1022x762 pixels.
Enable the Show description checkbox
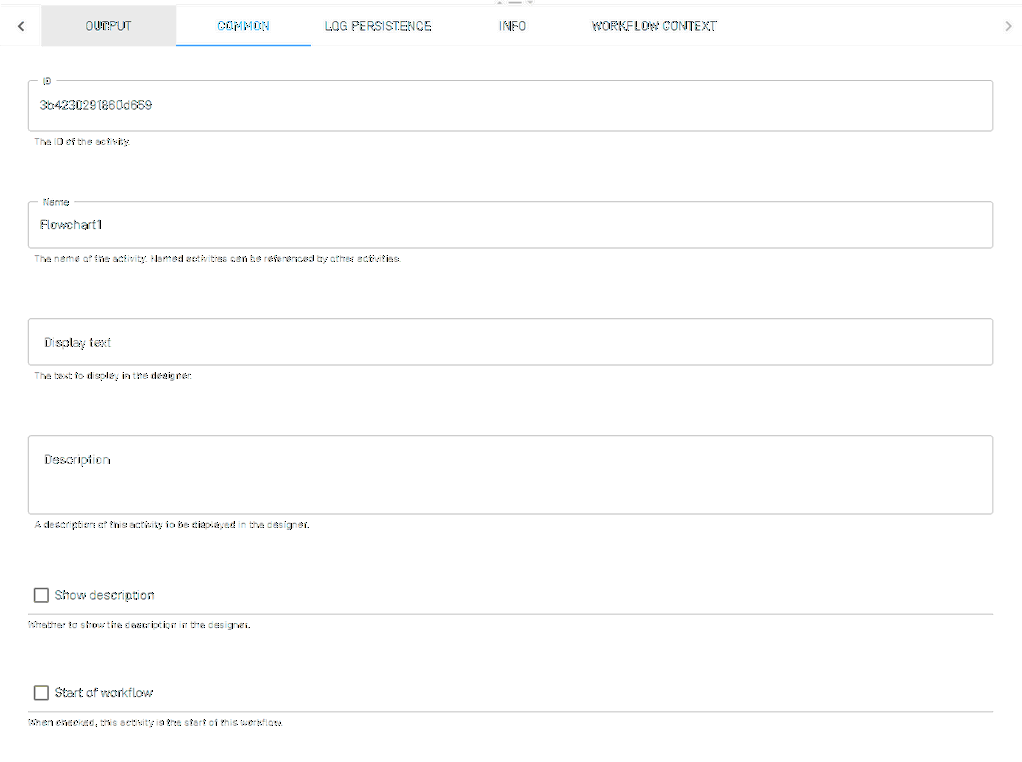point(41,595)
